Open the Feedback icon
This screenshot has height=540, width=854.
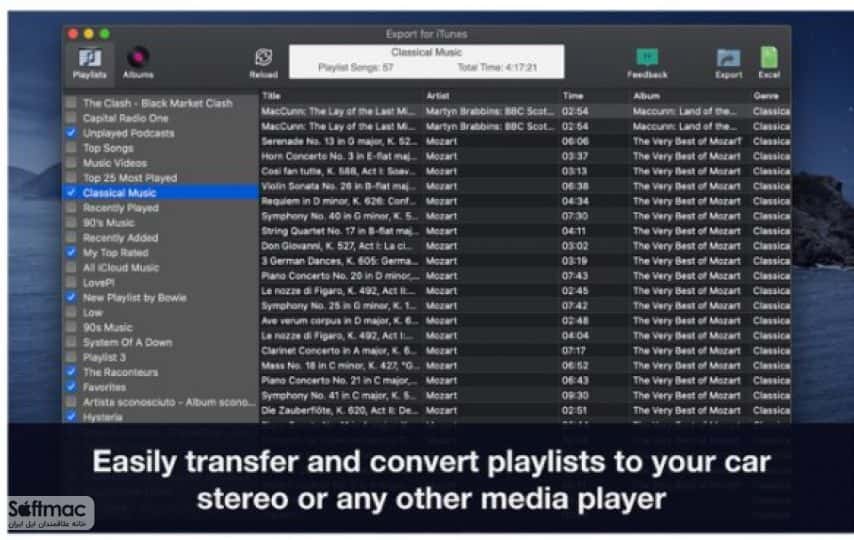point(647,57)
